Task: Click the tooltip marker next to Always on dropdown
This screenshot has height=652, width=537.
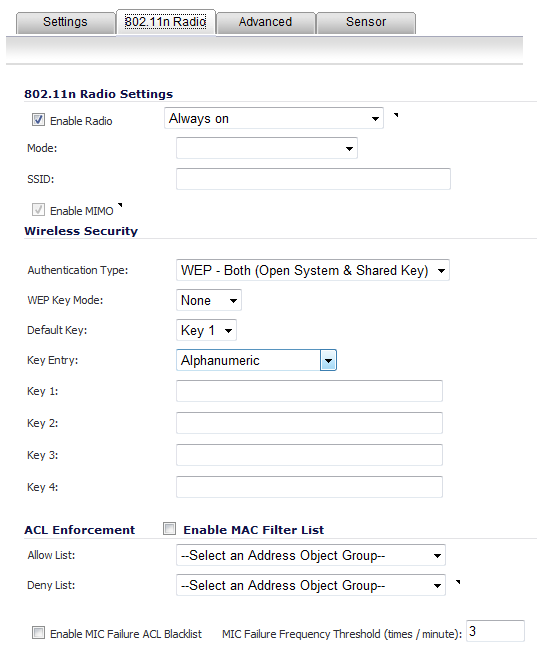Action: click(396, 115)
